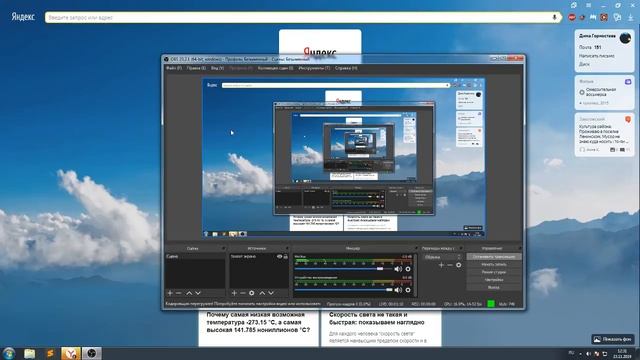Click the studio mode button in OBS
Viewport: 640px width, 360px height.
[x=494, y=272]
